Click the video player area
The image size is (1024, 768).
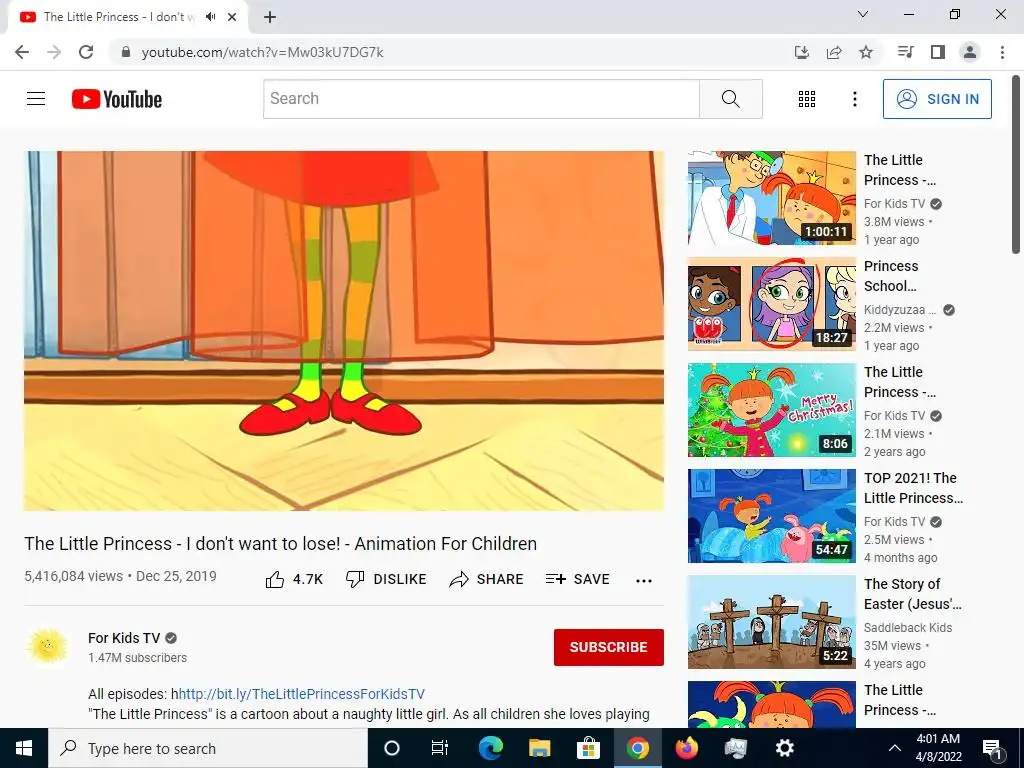(344, 330)
